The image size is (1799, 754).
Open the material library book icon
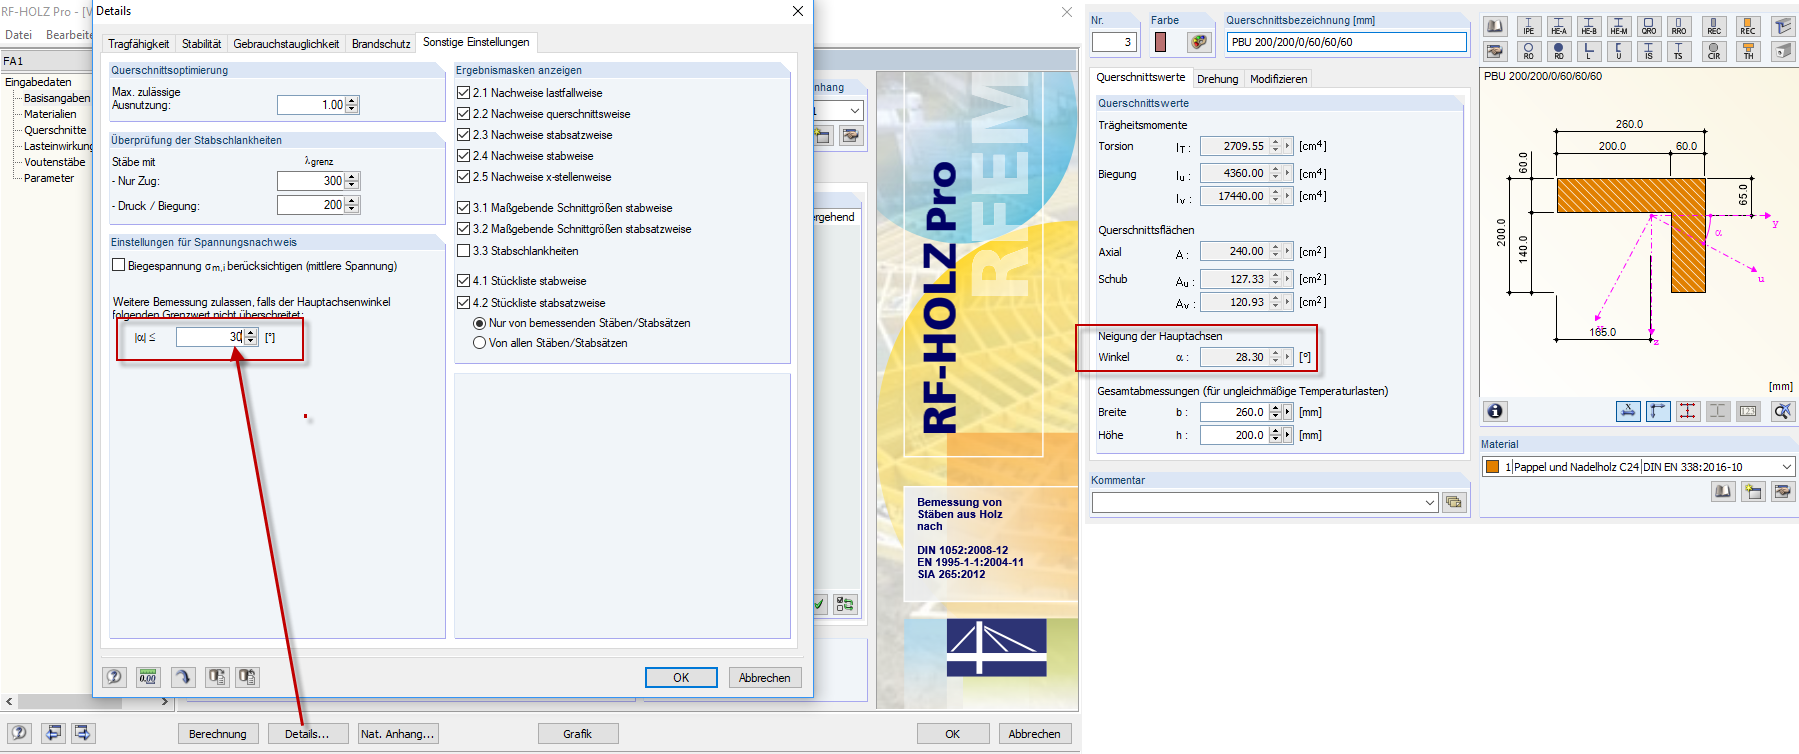tap(1723, 491)
